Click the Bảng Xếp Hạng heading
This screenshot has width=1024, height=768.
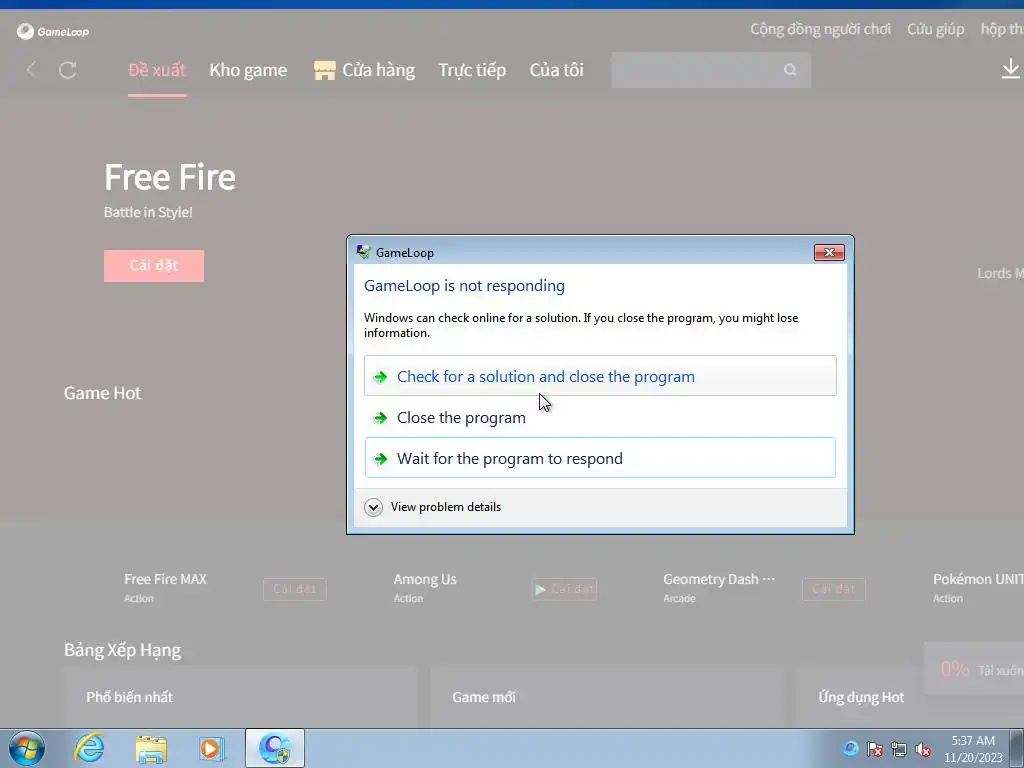[x=123, y=650]
